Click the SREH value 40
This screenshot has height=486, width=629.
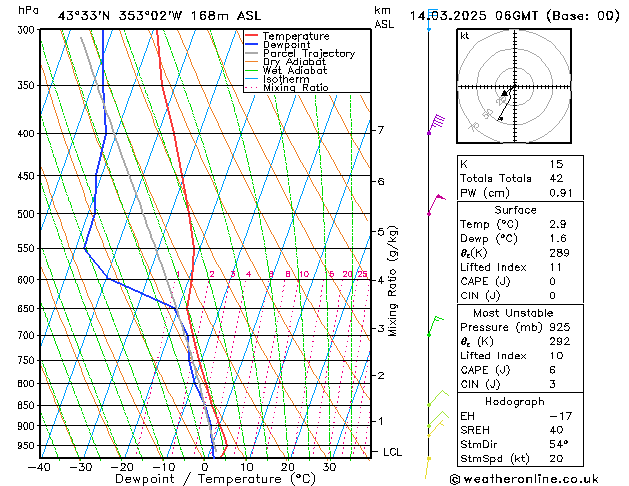(556, 430)
